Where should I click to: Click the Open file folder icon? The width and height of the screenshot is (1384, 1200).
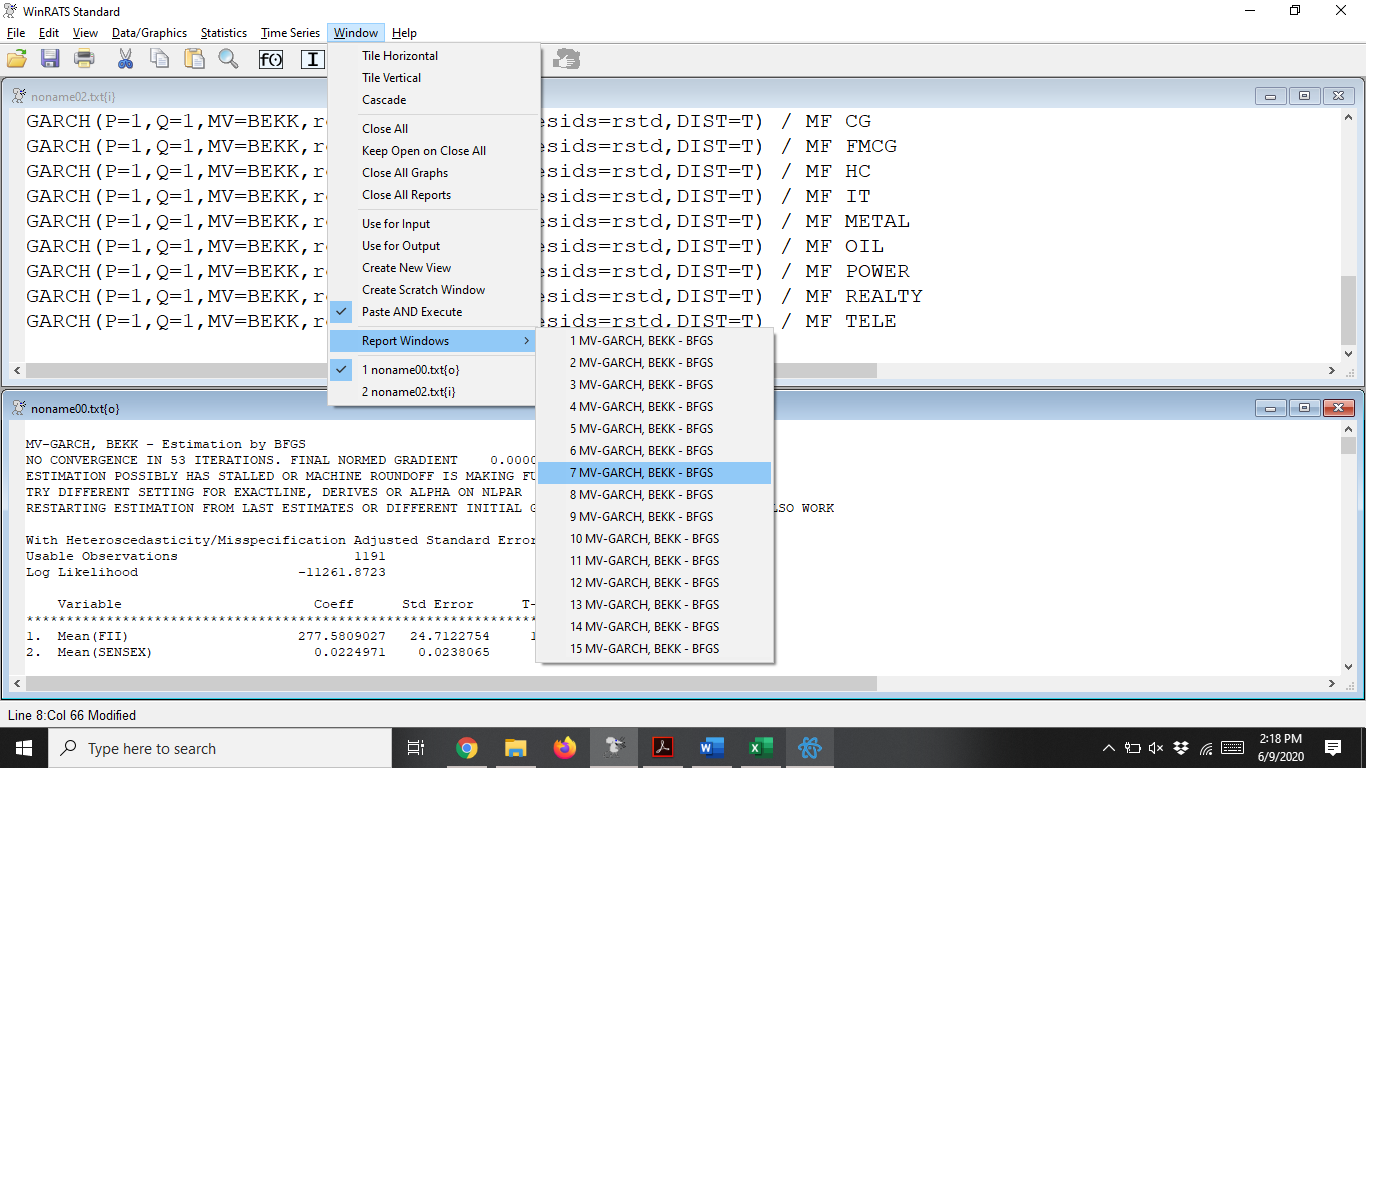[x=17, y=60]
